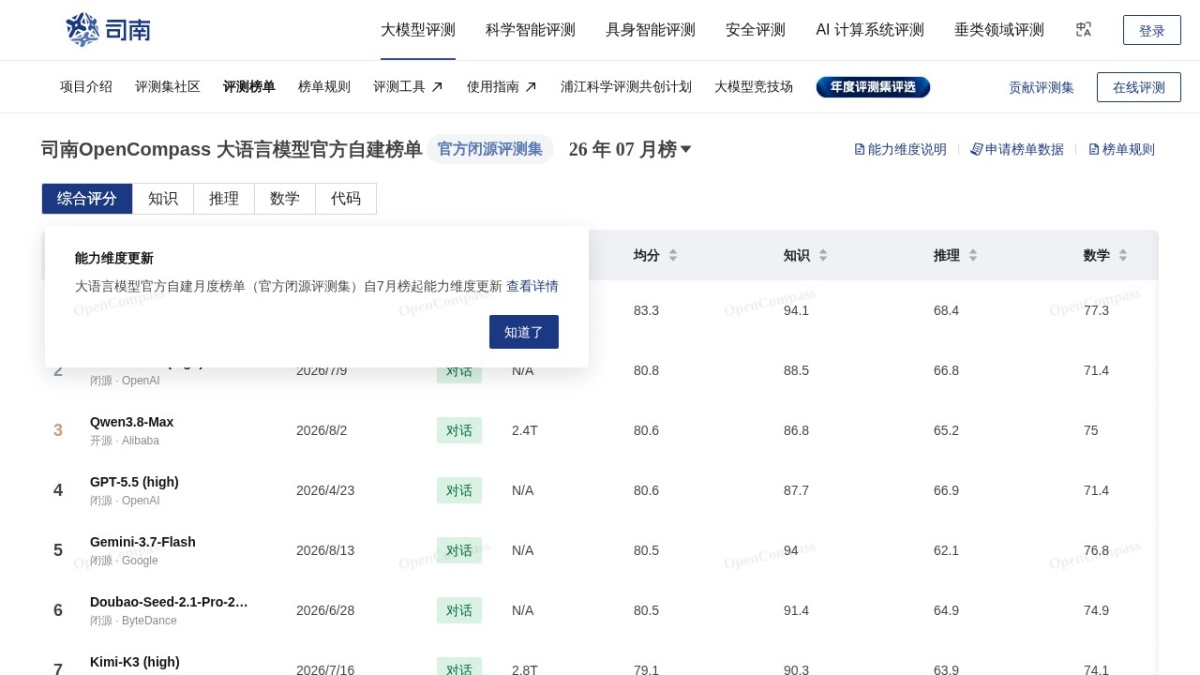Click 闭源 · ByteDance label
1200x675 pixels.
pyautogui.click(x=133, y=621)
